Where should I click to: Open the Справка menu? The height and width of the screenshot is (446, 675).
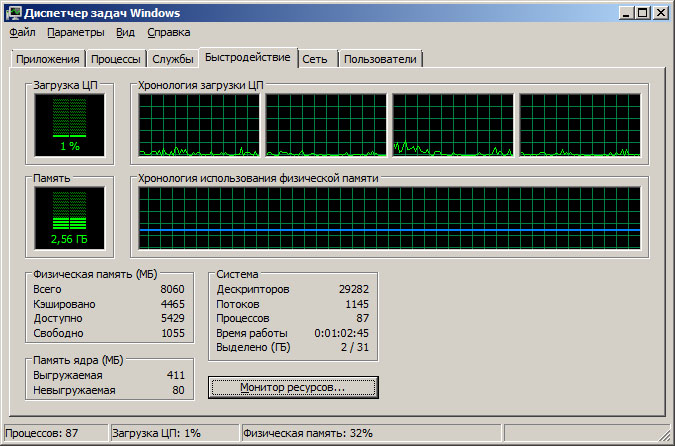click(x=169, y=33)
